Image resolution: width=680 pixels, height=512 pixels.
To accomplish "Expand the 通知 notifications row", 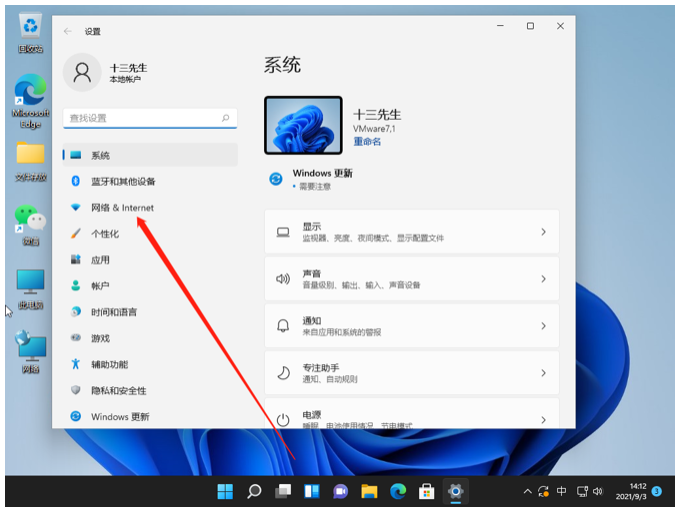I will click(x=411, y=326).
